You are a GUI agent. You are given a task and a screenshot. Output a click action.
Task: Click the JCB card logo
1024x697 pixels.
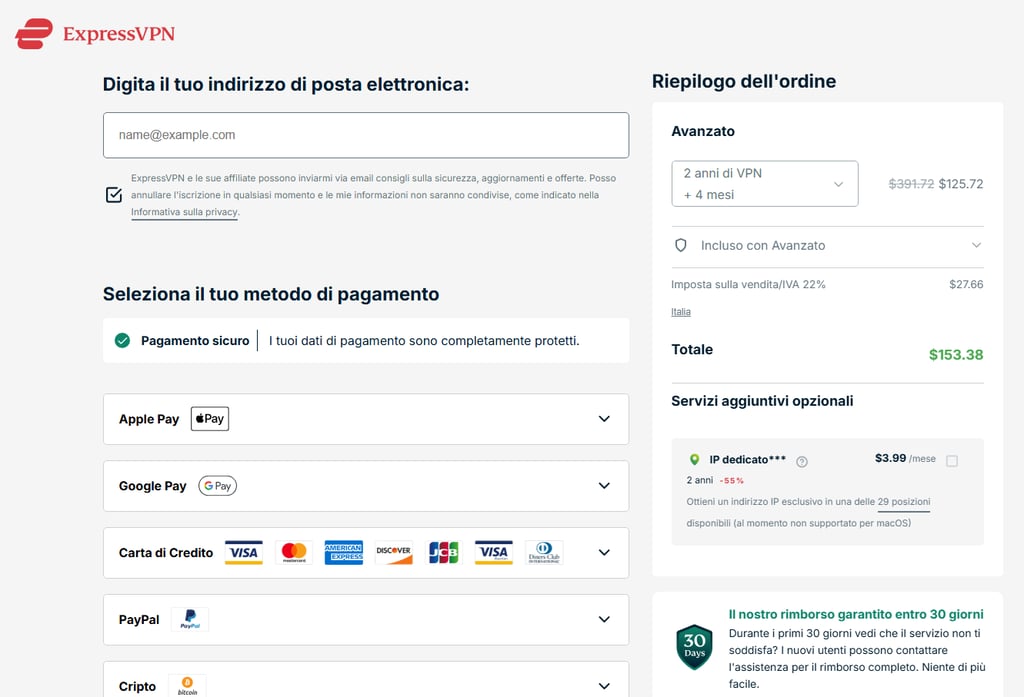pos(443,553)
